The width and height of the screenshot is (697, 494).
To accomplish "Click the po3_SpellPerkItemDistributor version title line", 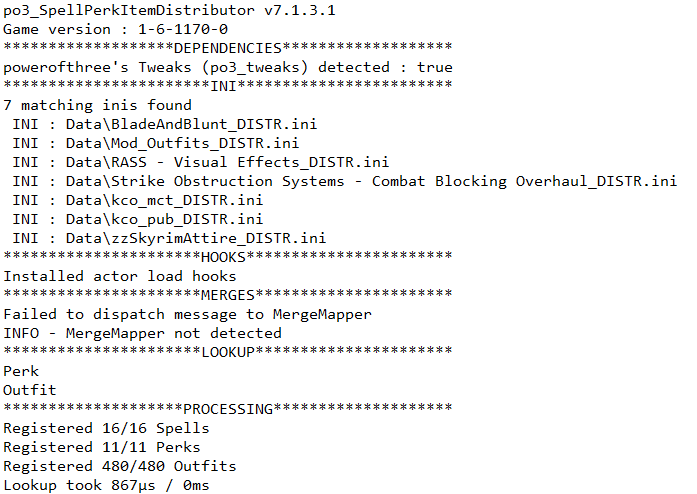I will coord(169,10).
